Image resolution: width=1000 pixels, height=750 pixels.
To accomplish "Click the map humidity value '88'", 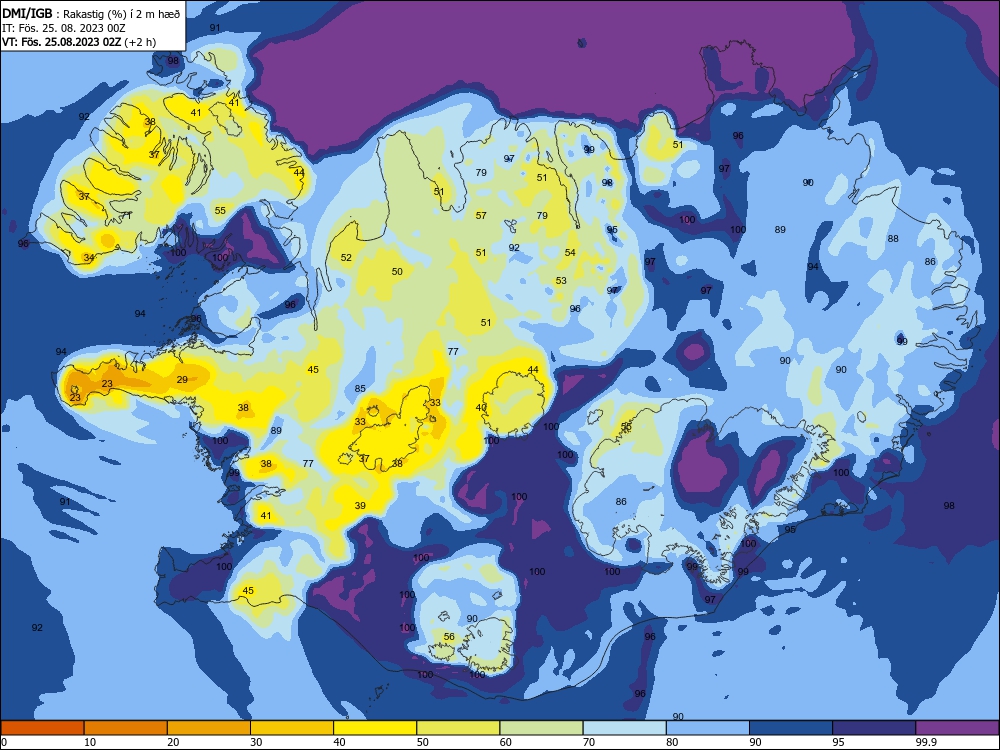I will click(893, 239).
